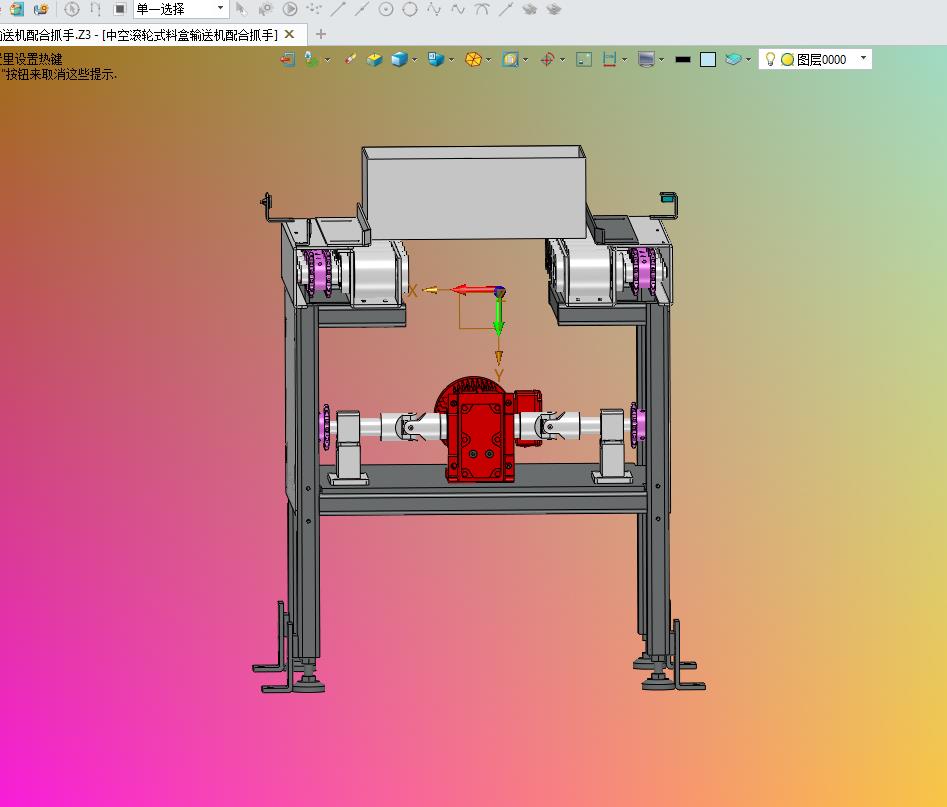Click the blue cube with tag view icon
The image size is (947, 807).
coord(436,59)
